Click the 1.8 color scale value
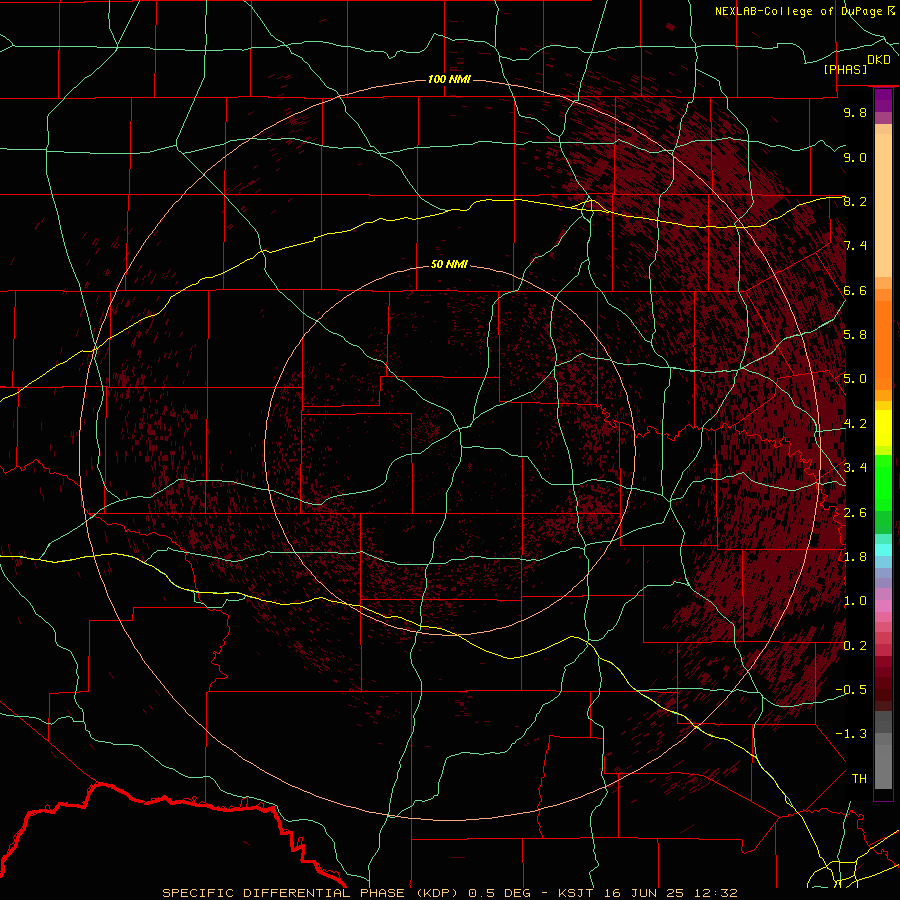Screen dimensions: 900x900 (855, 557)
